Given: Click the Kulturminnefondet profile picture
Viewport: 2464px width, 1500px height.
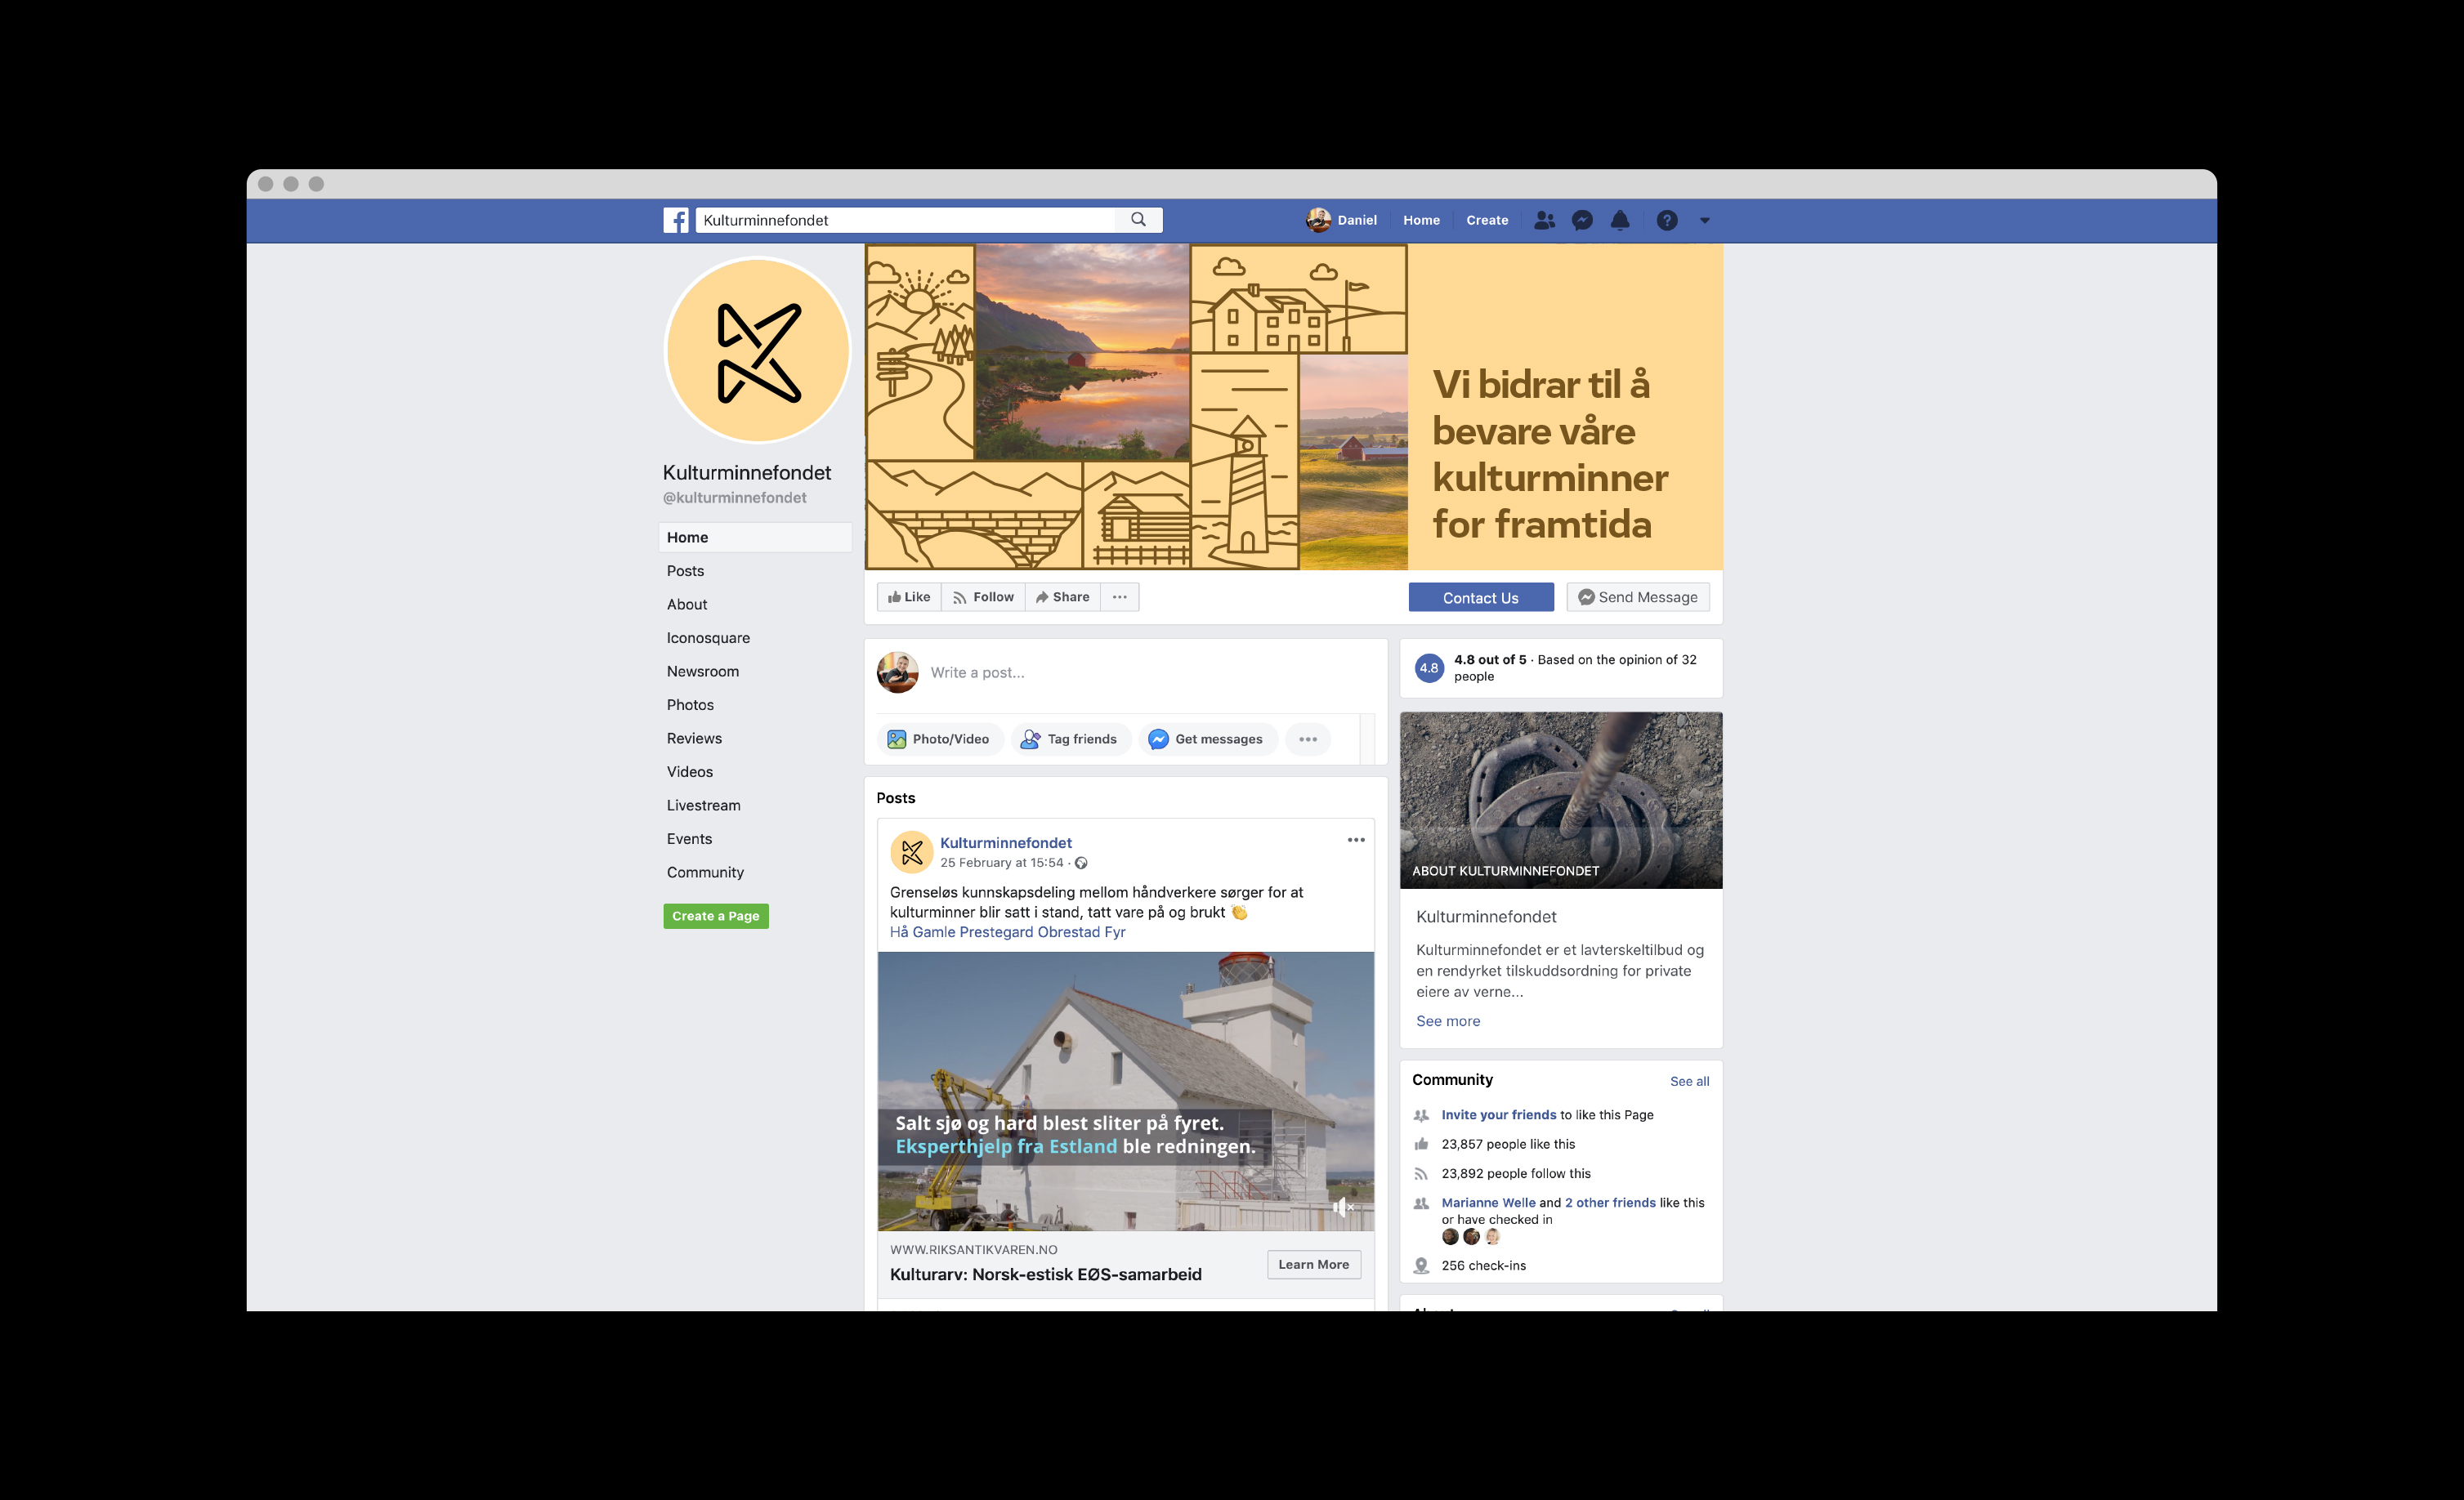Looking at the screenshot, I should tap(758, 350).
